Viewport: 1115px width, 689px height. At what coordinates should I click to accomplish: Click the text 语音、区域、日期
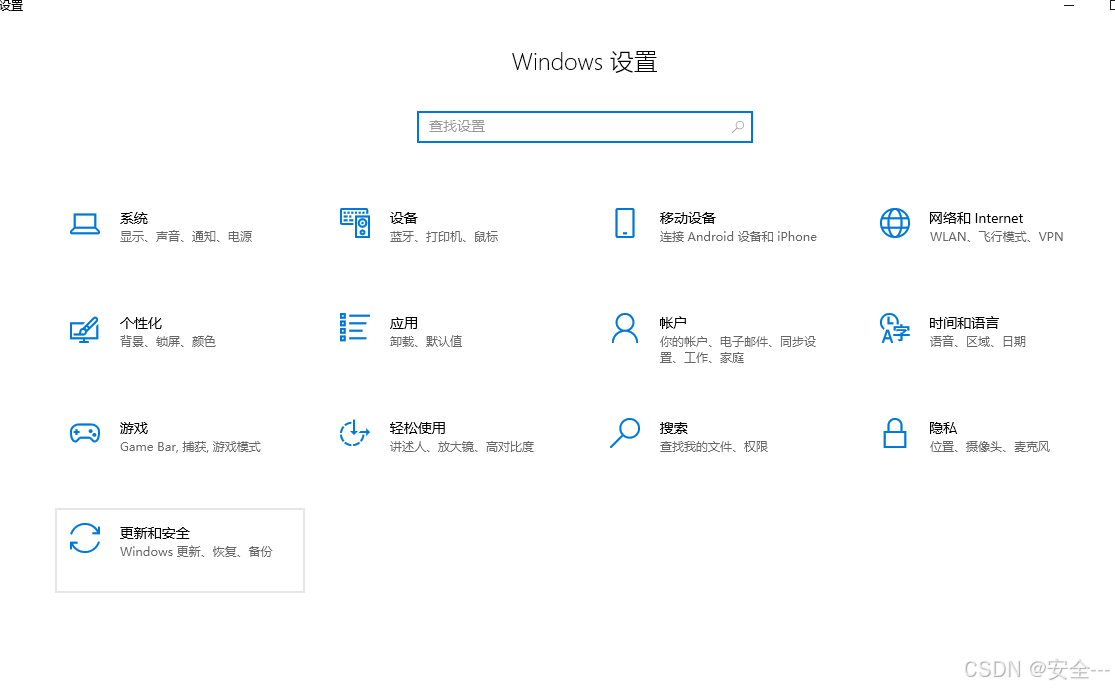click(x=978, y=342)
